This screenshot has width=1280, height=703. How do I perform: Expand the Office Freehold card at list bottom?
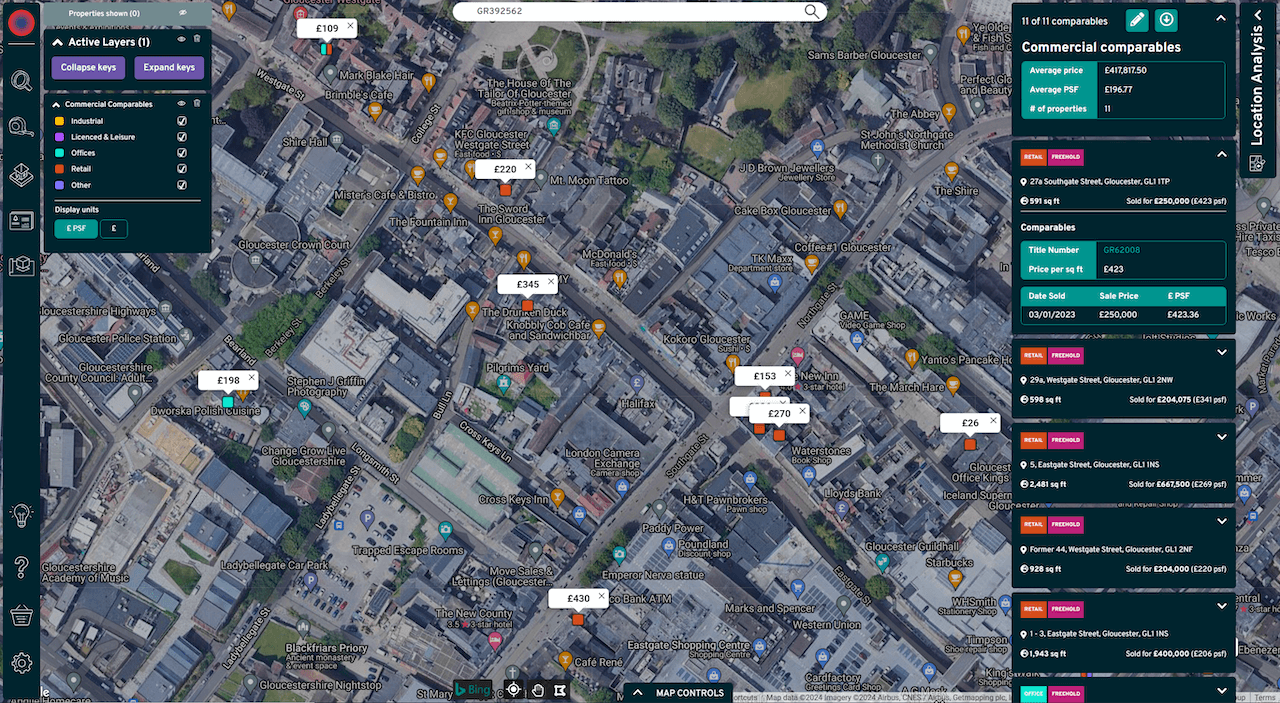tap(1221, 691)
